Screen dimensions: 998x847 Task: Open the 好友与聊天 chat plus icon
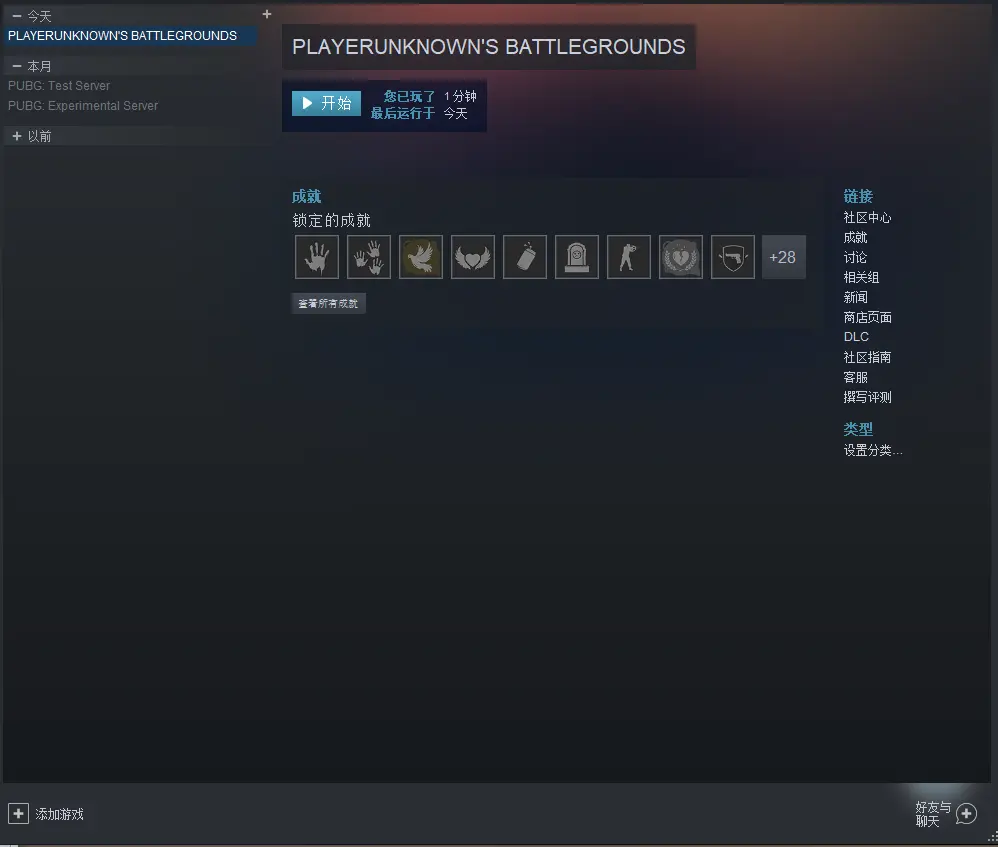click(966, 813)
